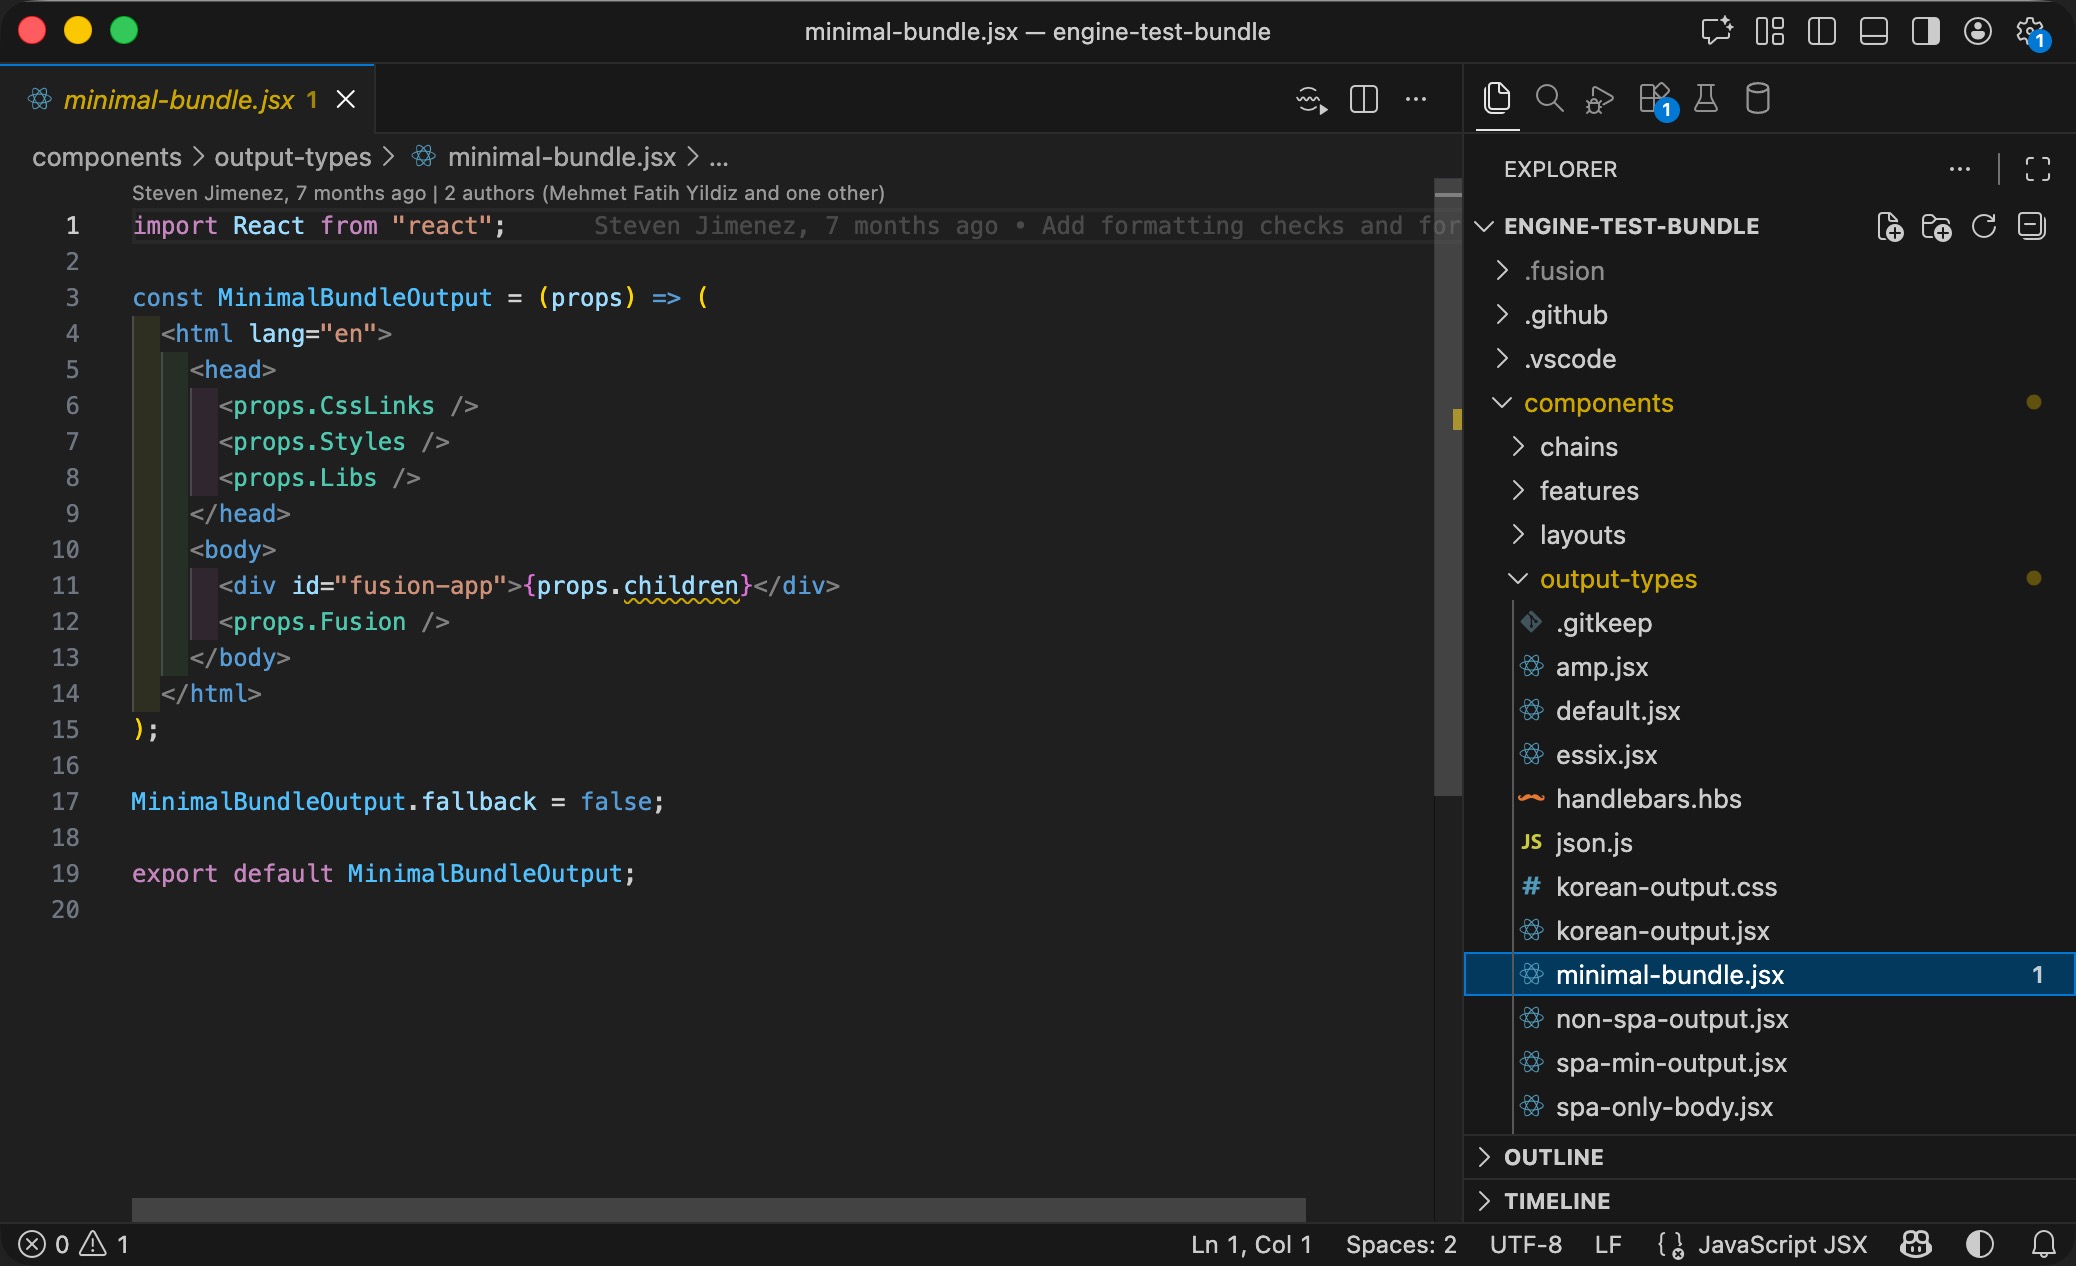Toggle the bottom panel layout button
The width and height of the screenshot is (2076, 1266).
[1873, 32]
